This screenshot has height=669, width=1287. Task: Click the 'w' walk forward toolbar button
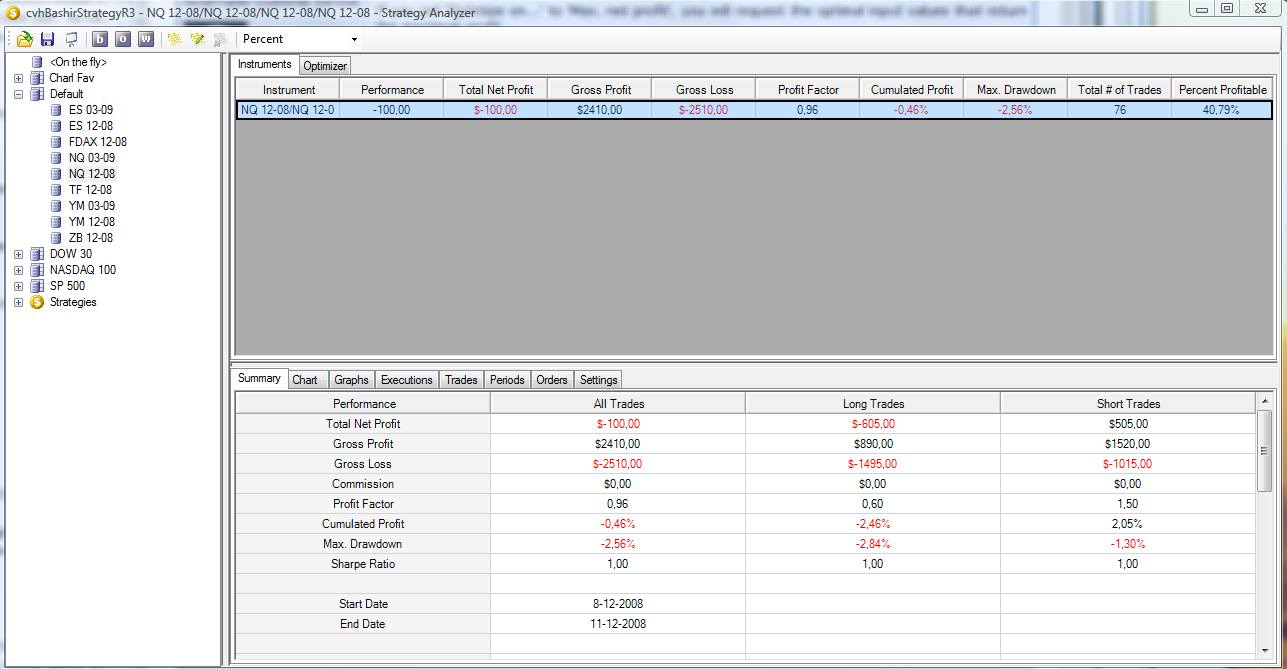tap(146, 39)
